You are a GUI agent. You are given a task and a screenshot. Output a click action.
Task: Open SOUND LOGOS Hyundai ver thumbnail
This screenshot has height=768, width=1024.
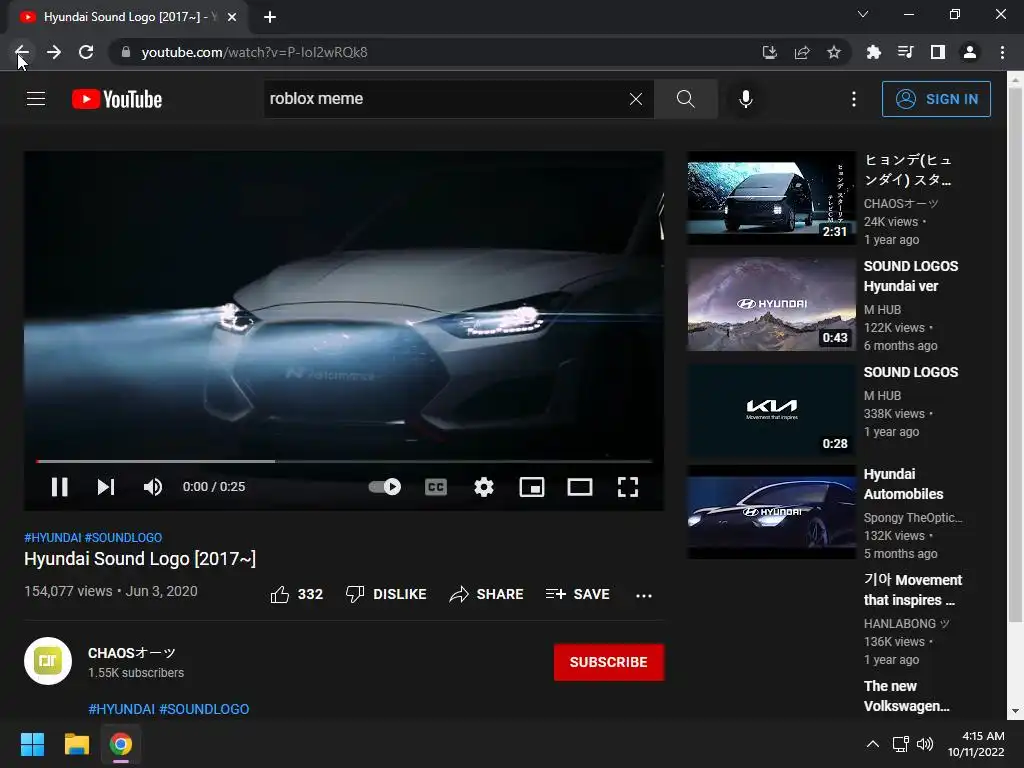pyautogui.click(x=771, y=304)
